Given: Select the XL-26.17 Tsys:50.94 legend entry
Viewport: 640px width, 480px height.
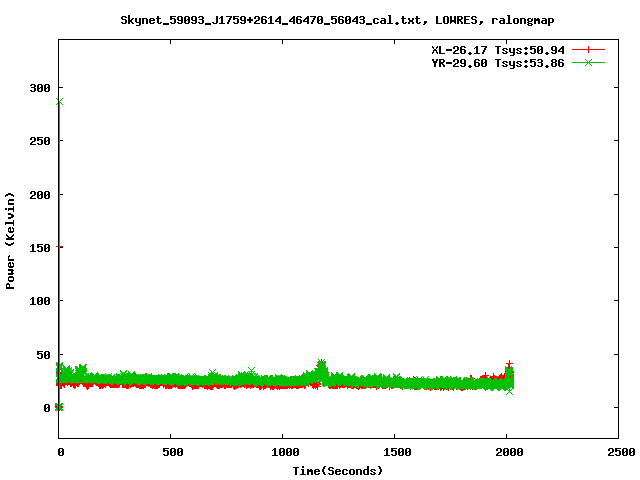Looking at the screenshot, I should 498,50.
